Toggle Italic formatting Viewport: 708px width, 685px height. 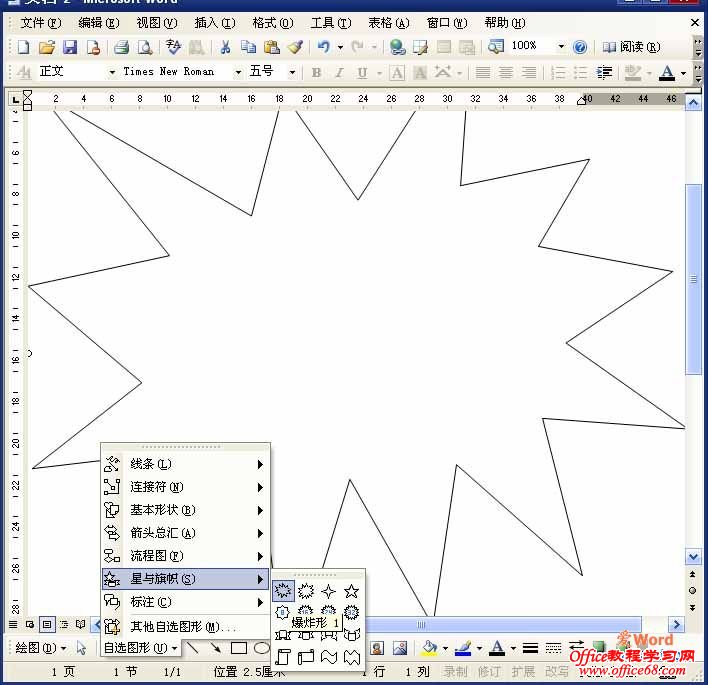pyautogui.click(x=339, y=72)
